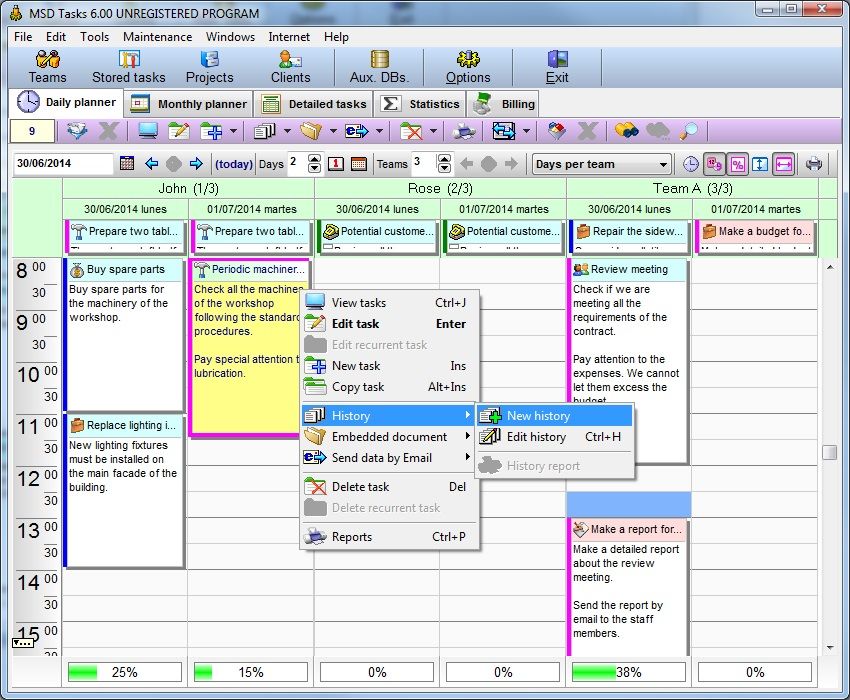850x700 pixels.
Task: Click the 25% progress bar under John
Action: (x=125, y=672)
